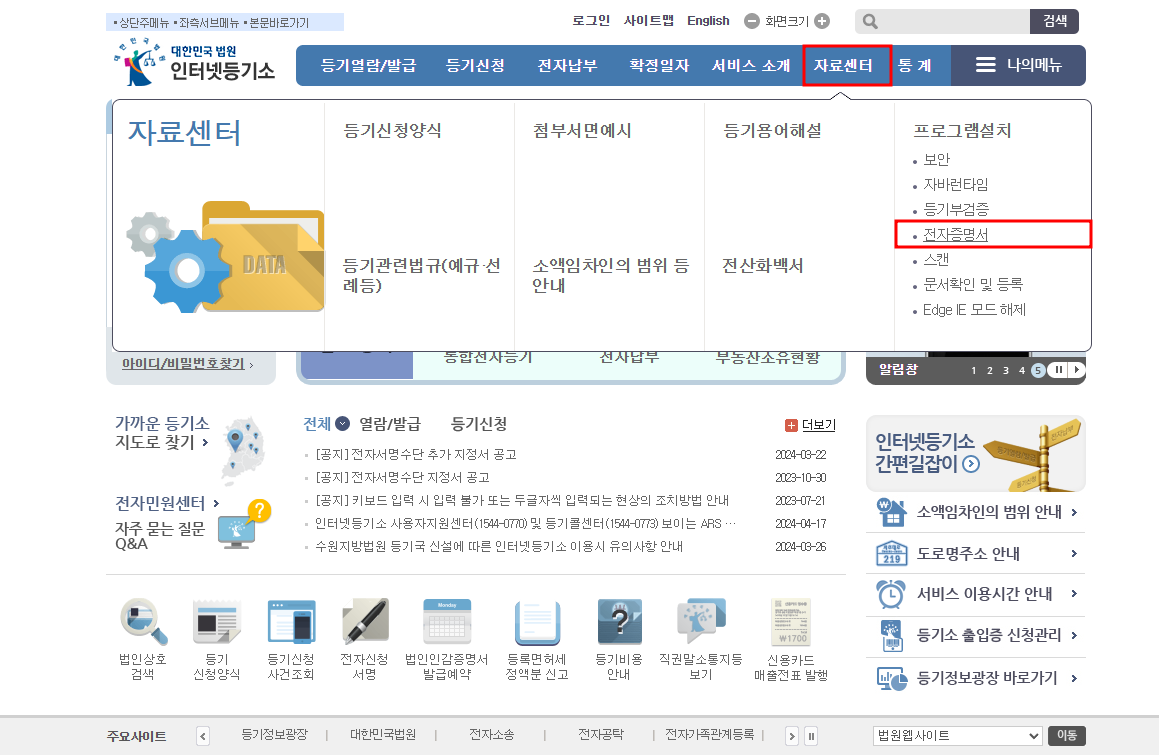The width and height of the screenshot is (1159, 755).
Task: Open the 나의메뉴 hamburger icon
Action: tap(985, 65)
